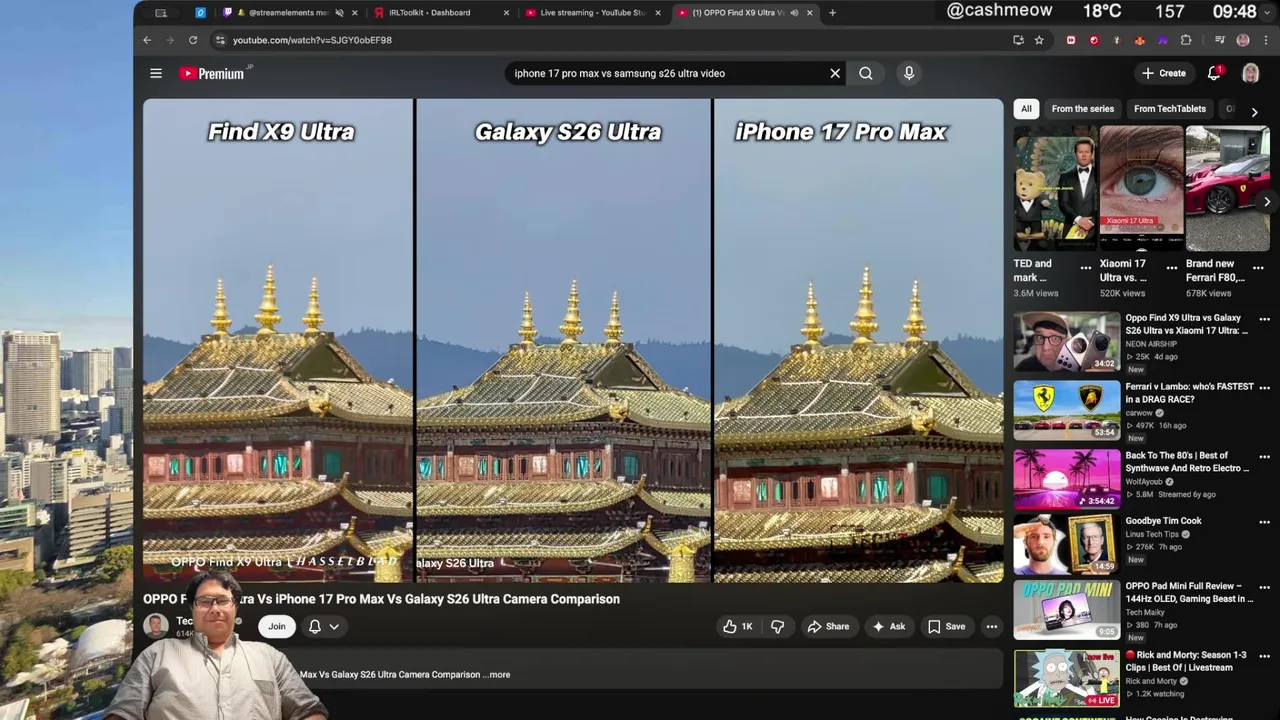Click Linus Tech Tips channel name
Image resolution: width=1280 pixels, height=720 pixels.
tap(1153, 534)
